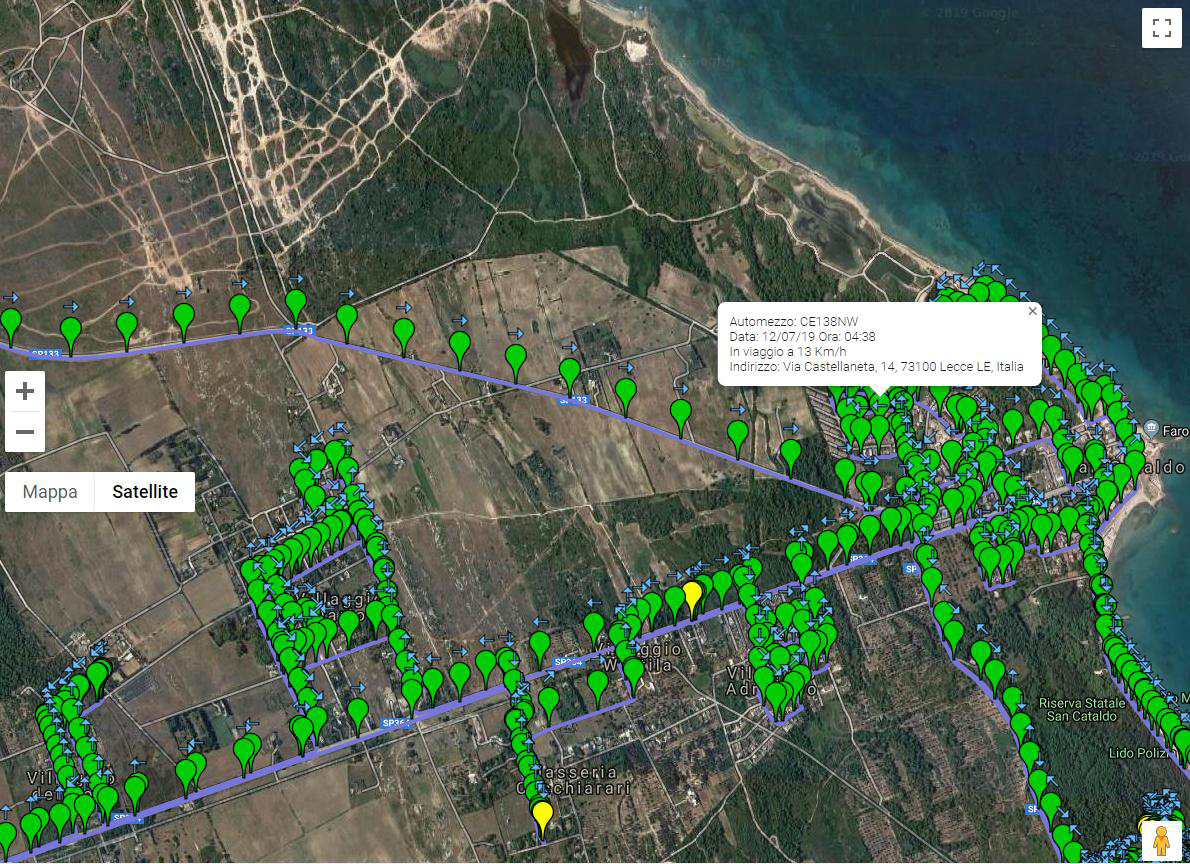Screen dimensions: 1190x864
Task: Switch the map to Satellite view
Action: click(x=146, y=492)
